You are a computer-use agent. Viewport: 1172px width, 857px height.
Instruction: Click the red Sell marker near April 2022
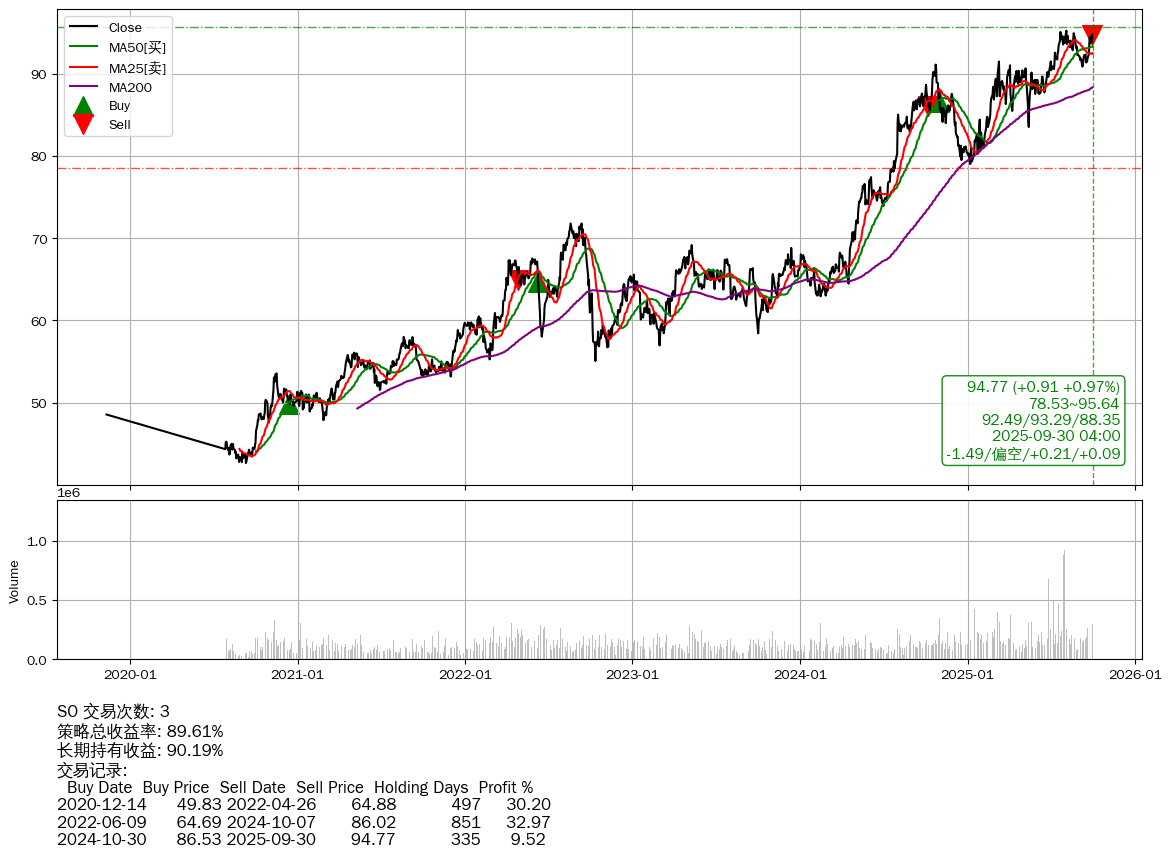[519, 279]
